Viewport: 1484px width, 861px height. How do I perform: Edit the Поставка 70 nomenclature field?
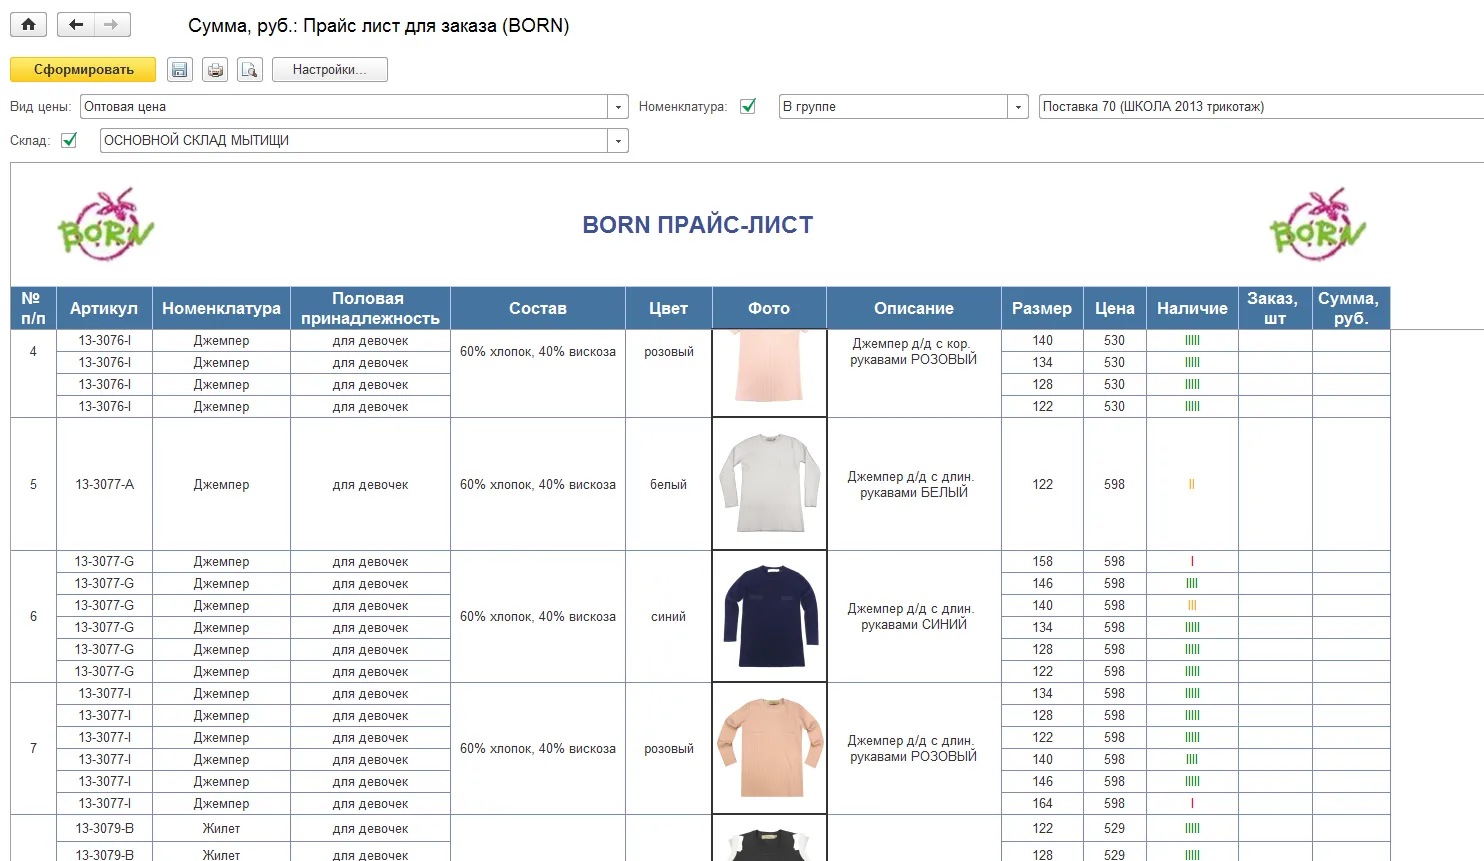[x=1261, y=107]
